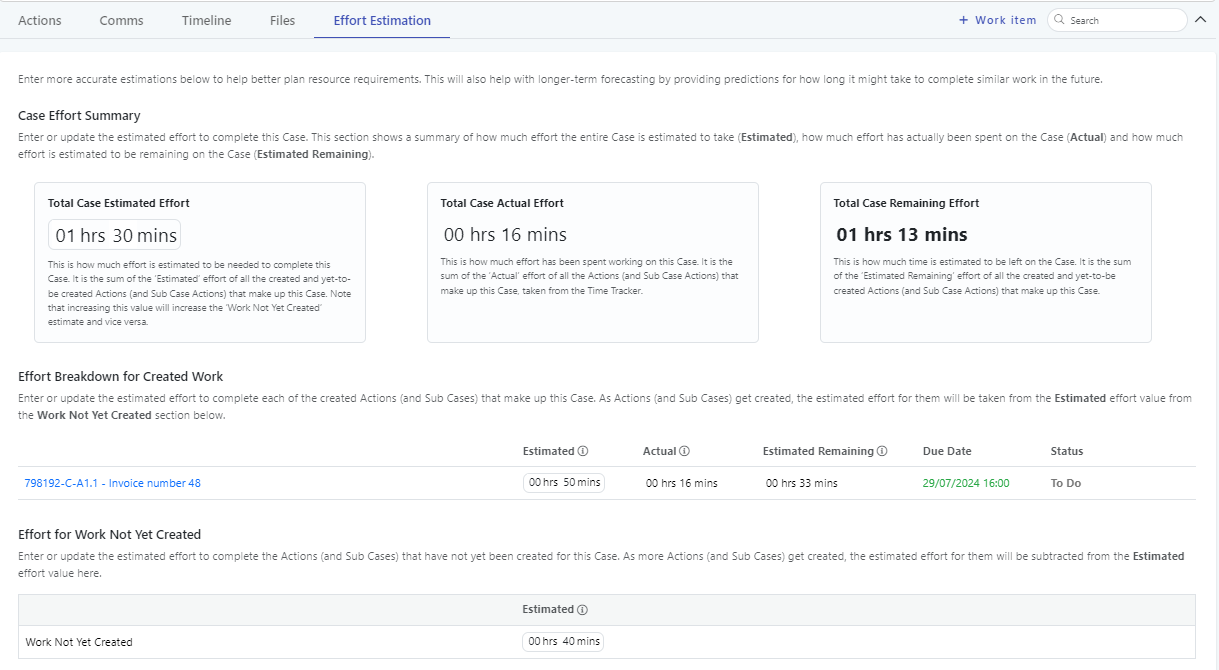
Task: Select the Effort Estimation tab
Action: [x=382, y=20]
